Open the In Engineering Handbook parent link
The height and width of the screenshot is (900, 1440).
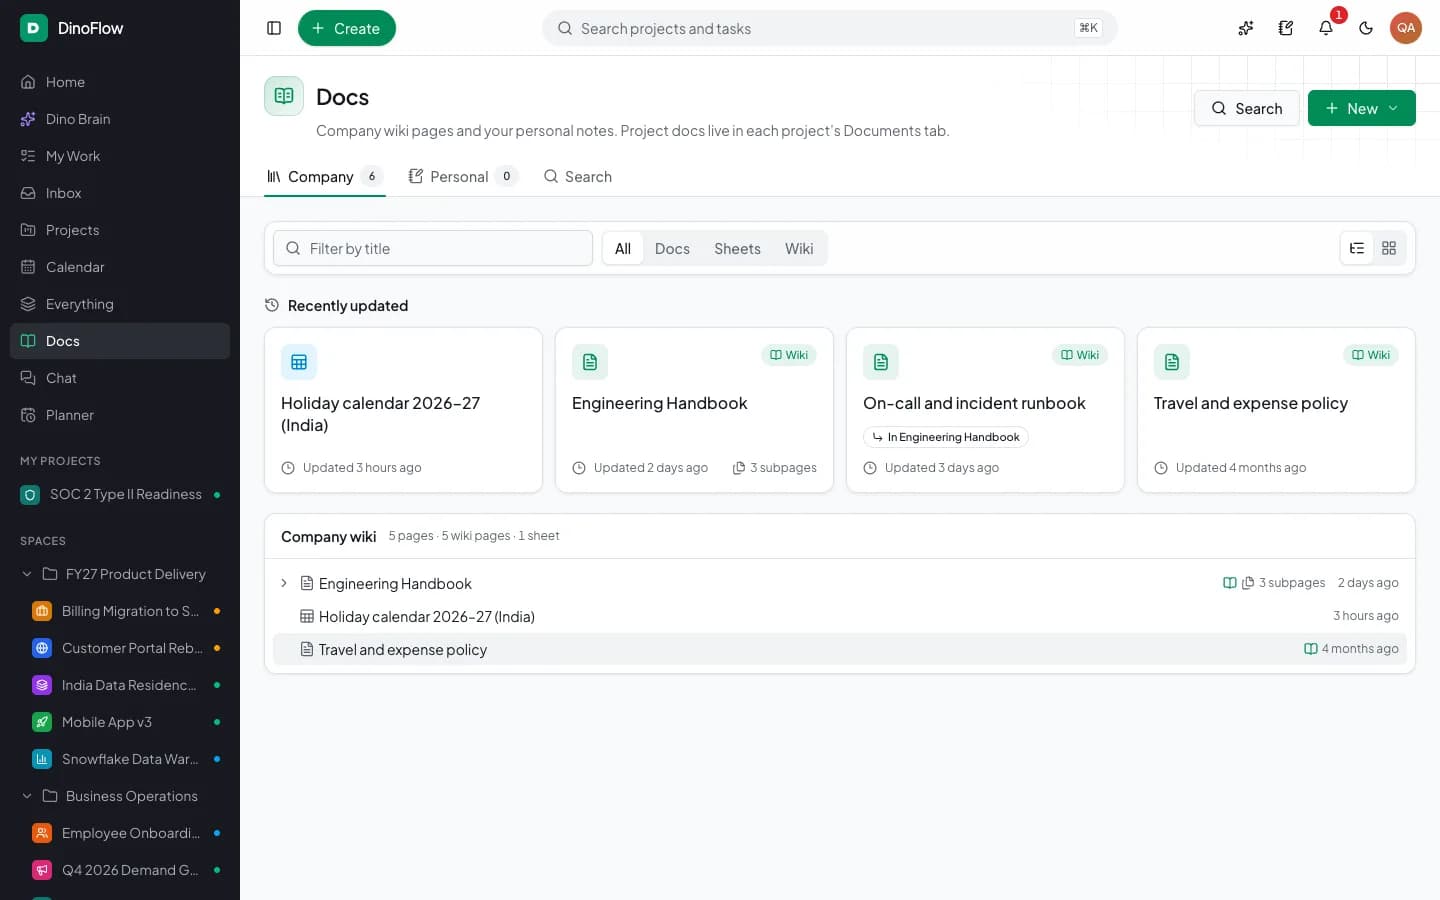point(946,437)
